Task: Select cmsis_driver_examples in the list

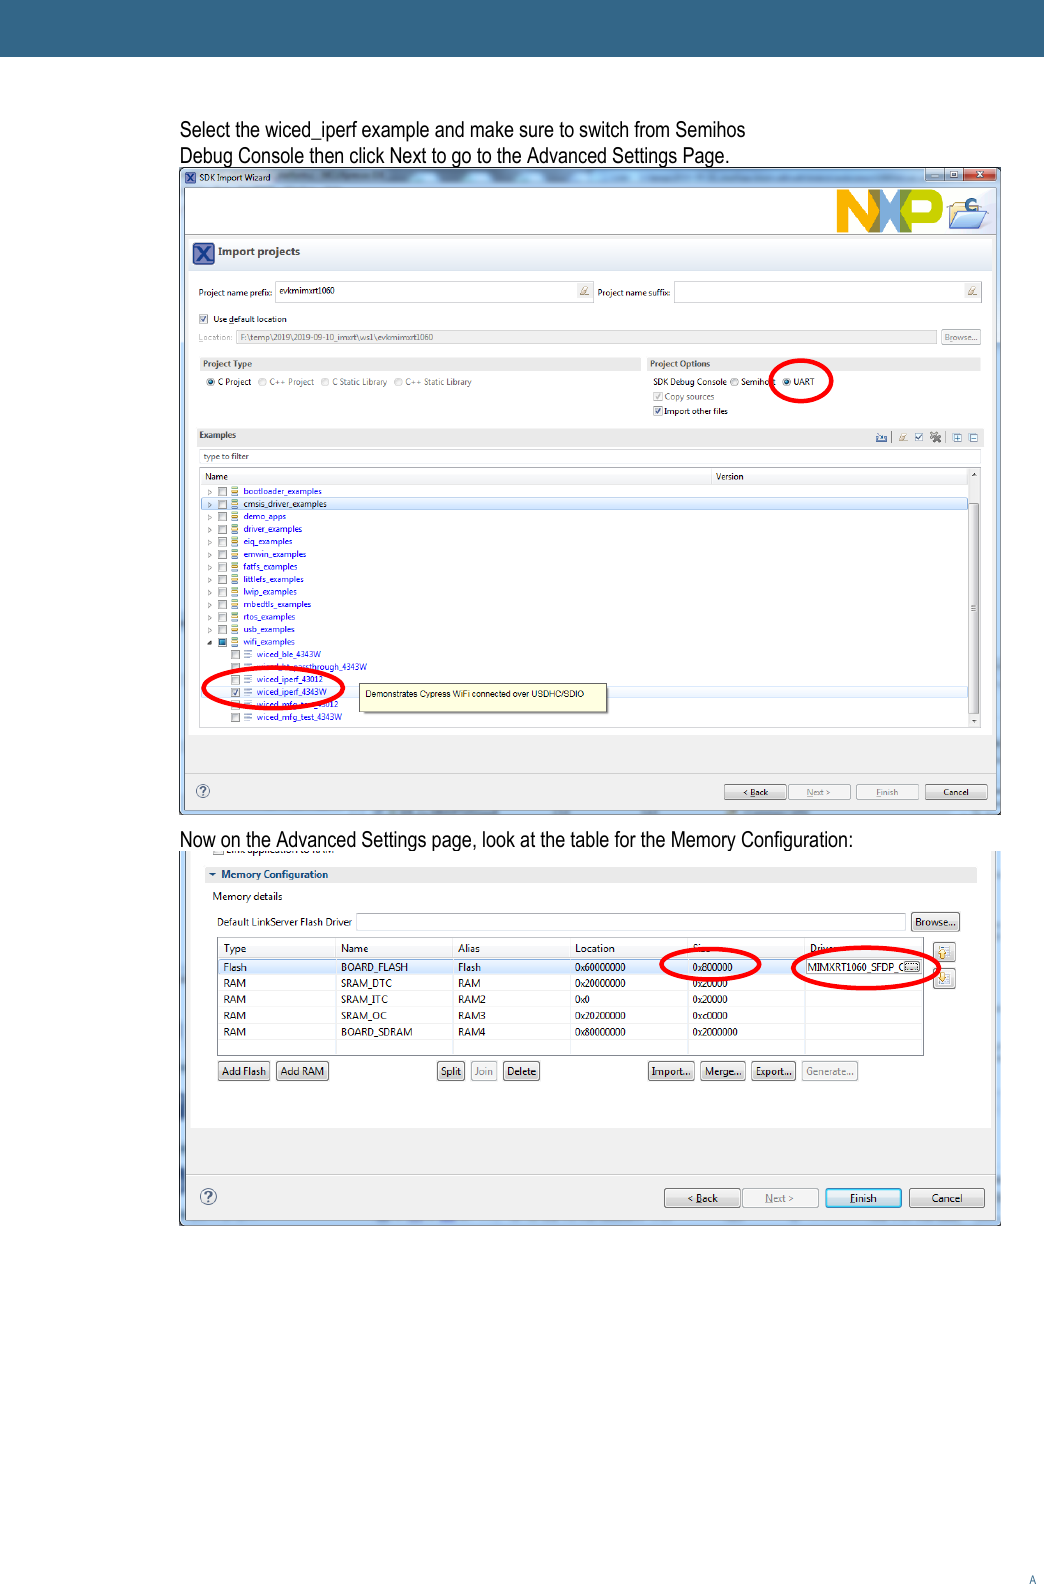Action: click(285, 504)
